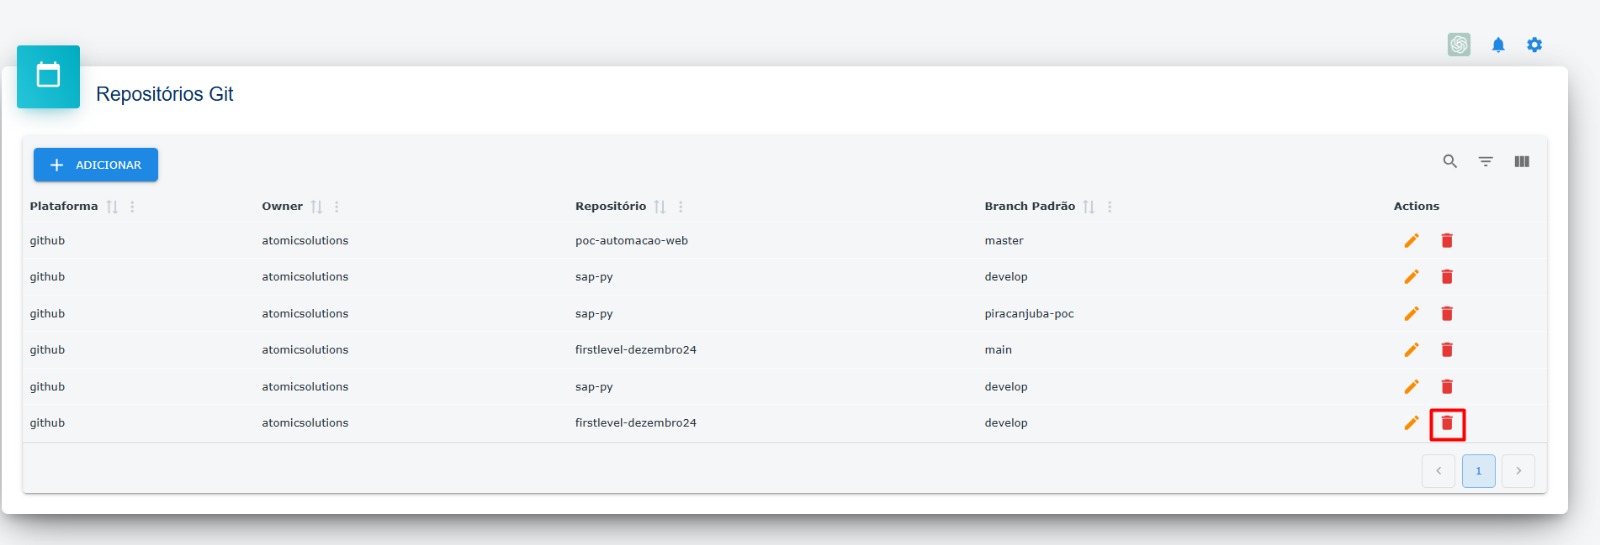
Task: Delete the last firstlevel-dezembro24 develop row
Action: point(1447,424)
